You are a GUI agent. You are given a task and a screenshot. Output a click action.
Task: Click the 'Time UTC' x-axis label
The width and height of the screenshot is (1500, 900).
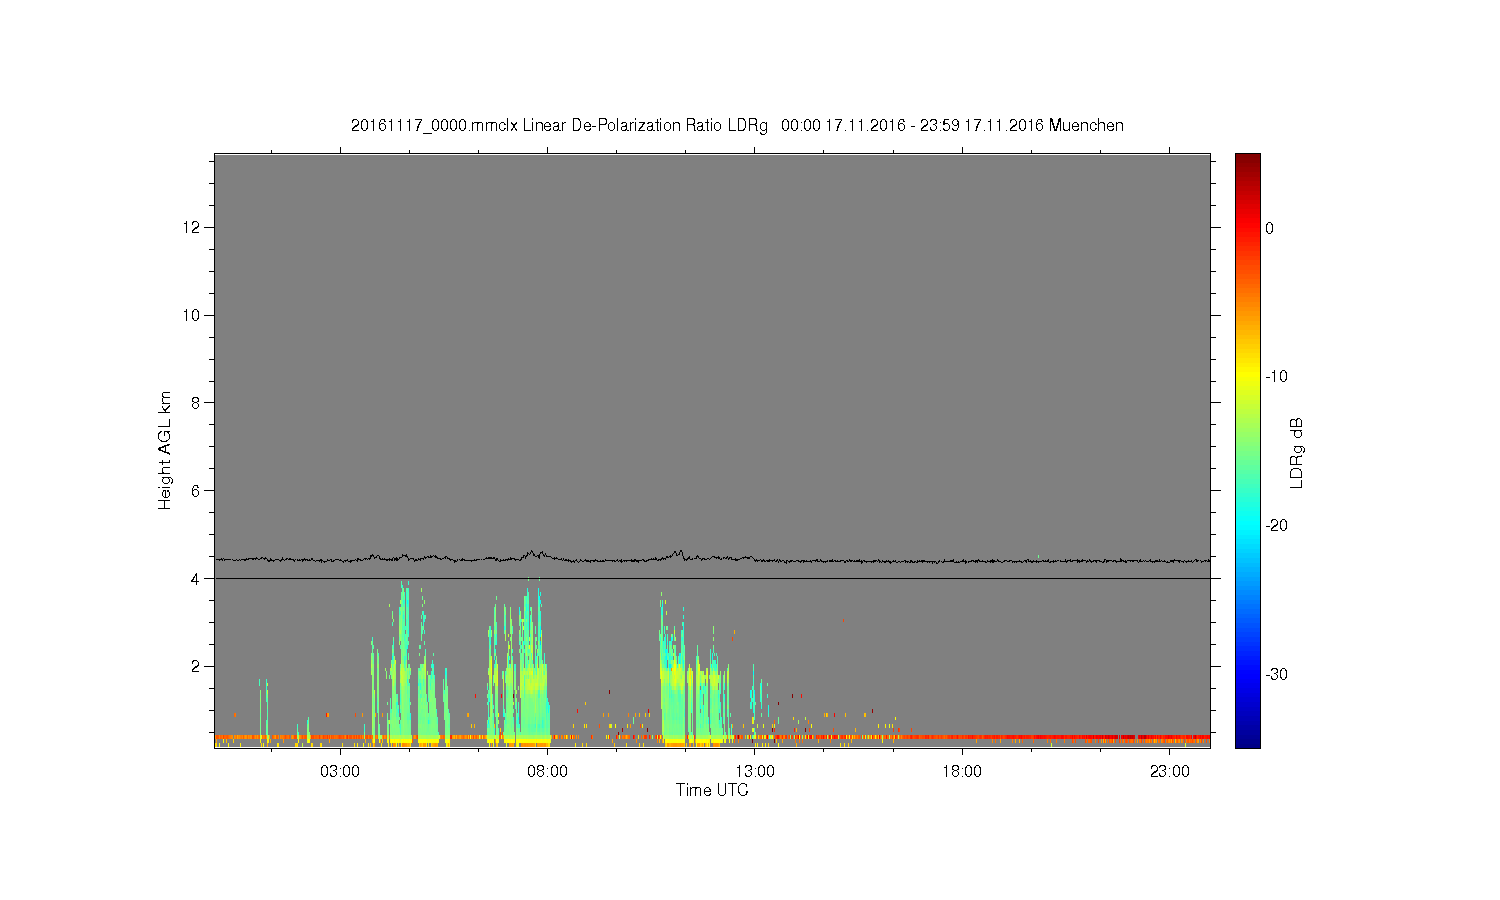(712, 790)
